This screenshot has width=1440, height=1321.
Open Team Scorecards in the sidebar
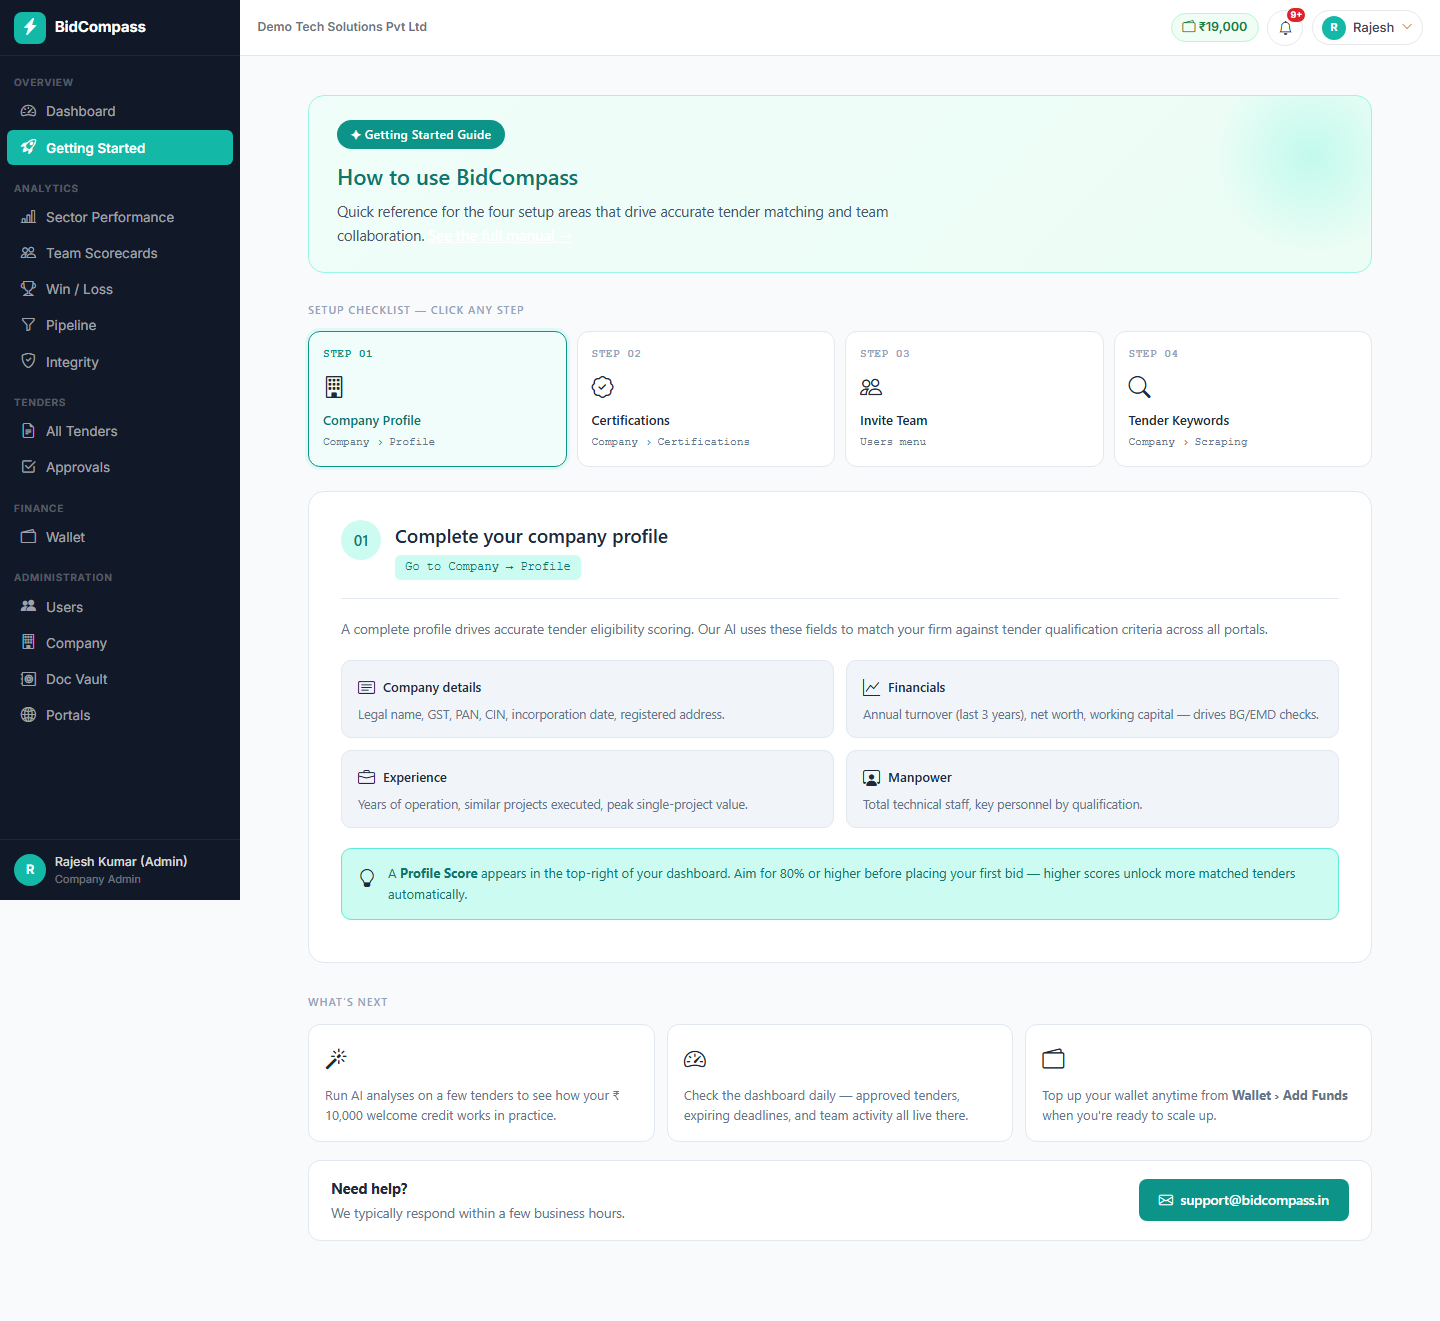click(x=120, y=253)
